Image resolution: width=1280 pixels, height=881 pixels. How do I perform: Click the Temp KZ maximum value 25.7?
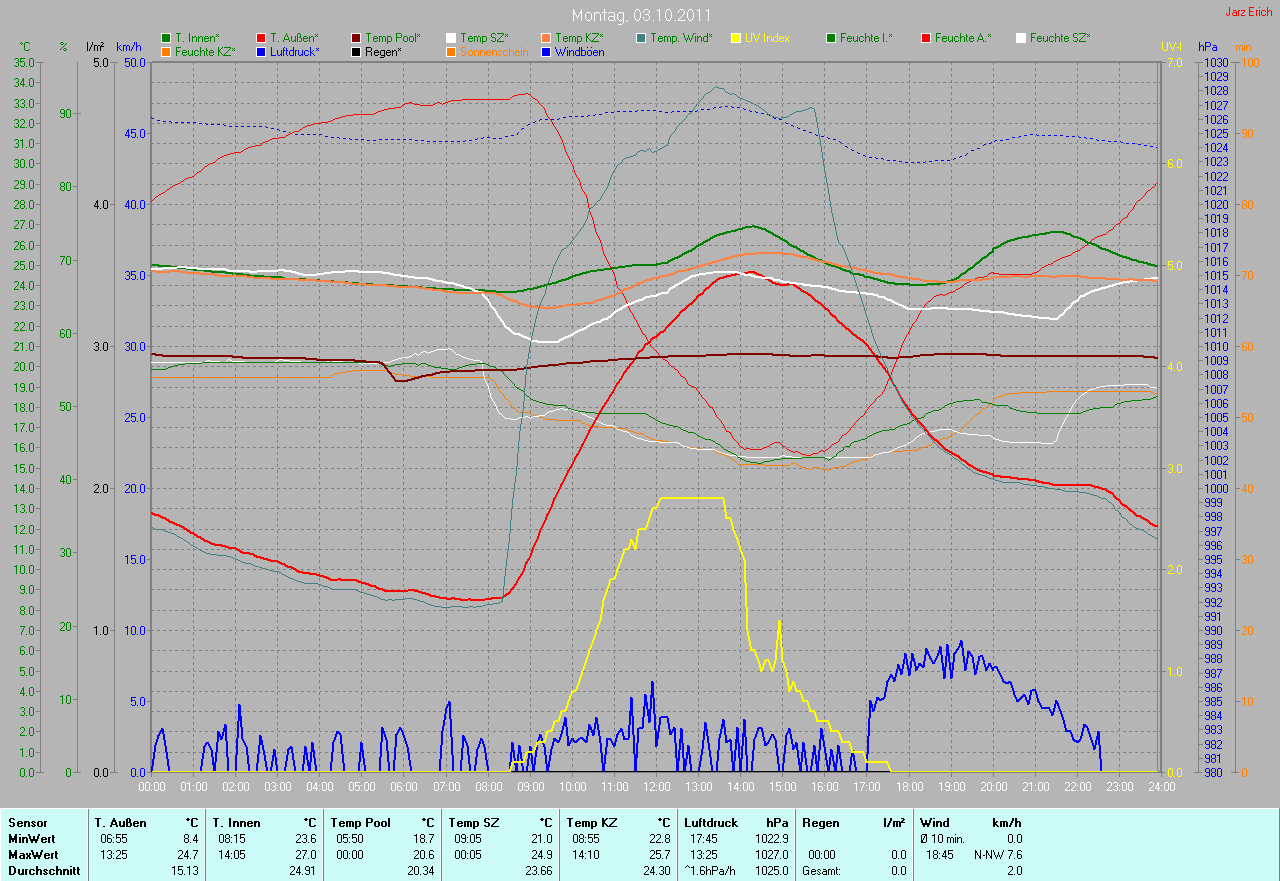coord(658,855)
